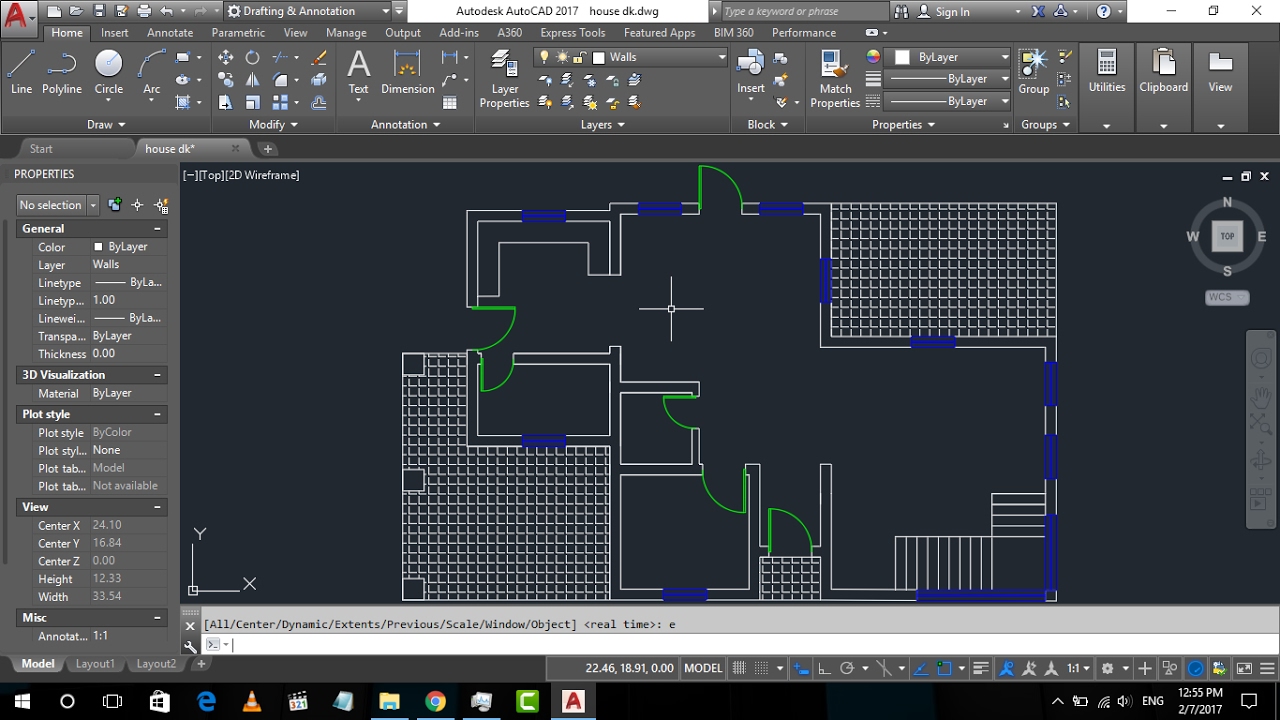Screen dimensions: 1280x720
Task: Pick the Mirror tool in Modify panel
Action: pyautogui.click(x=252, y=80)
